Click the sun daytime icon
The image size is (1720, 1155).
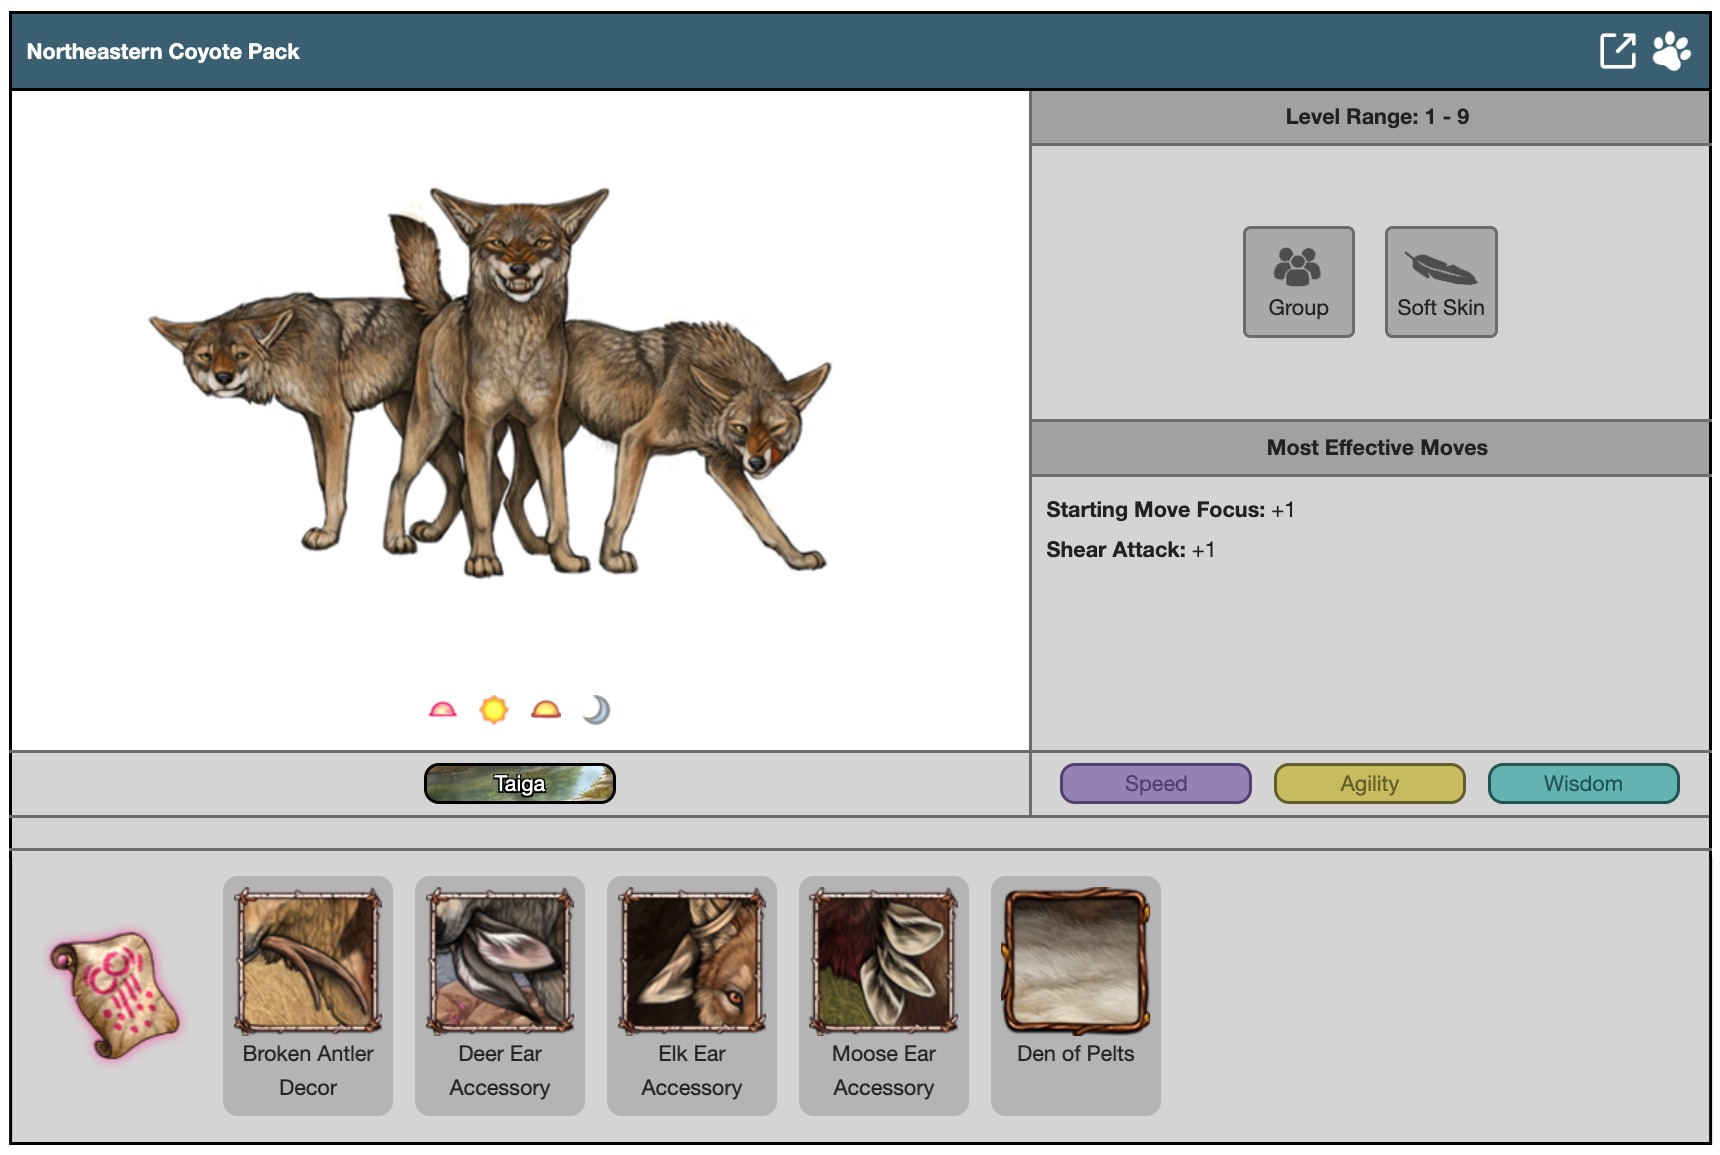[x=494, y=710]
